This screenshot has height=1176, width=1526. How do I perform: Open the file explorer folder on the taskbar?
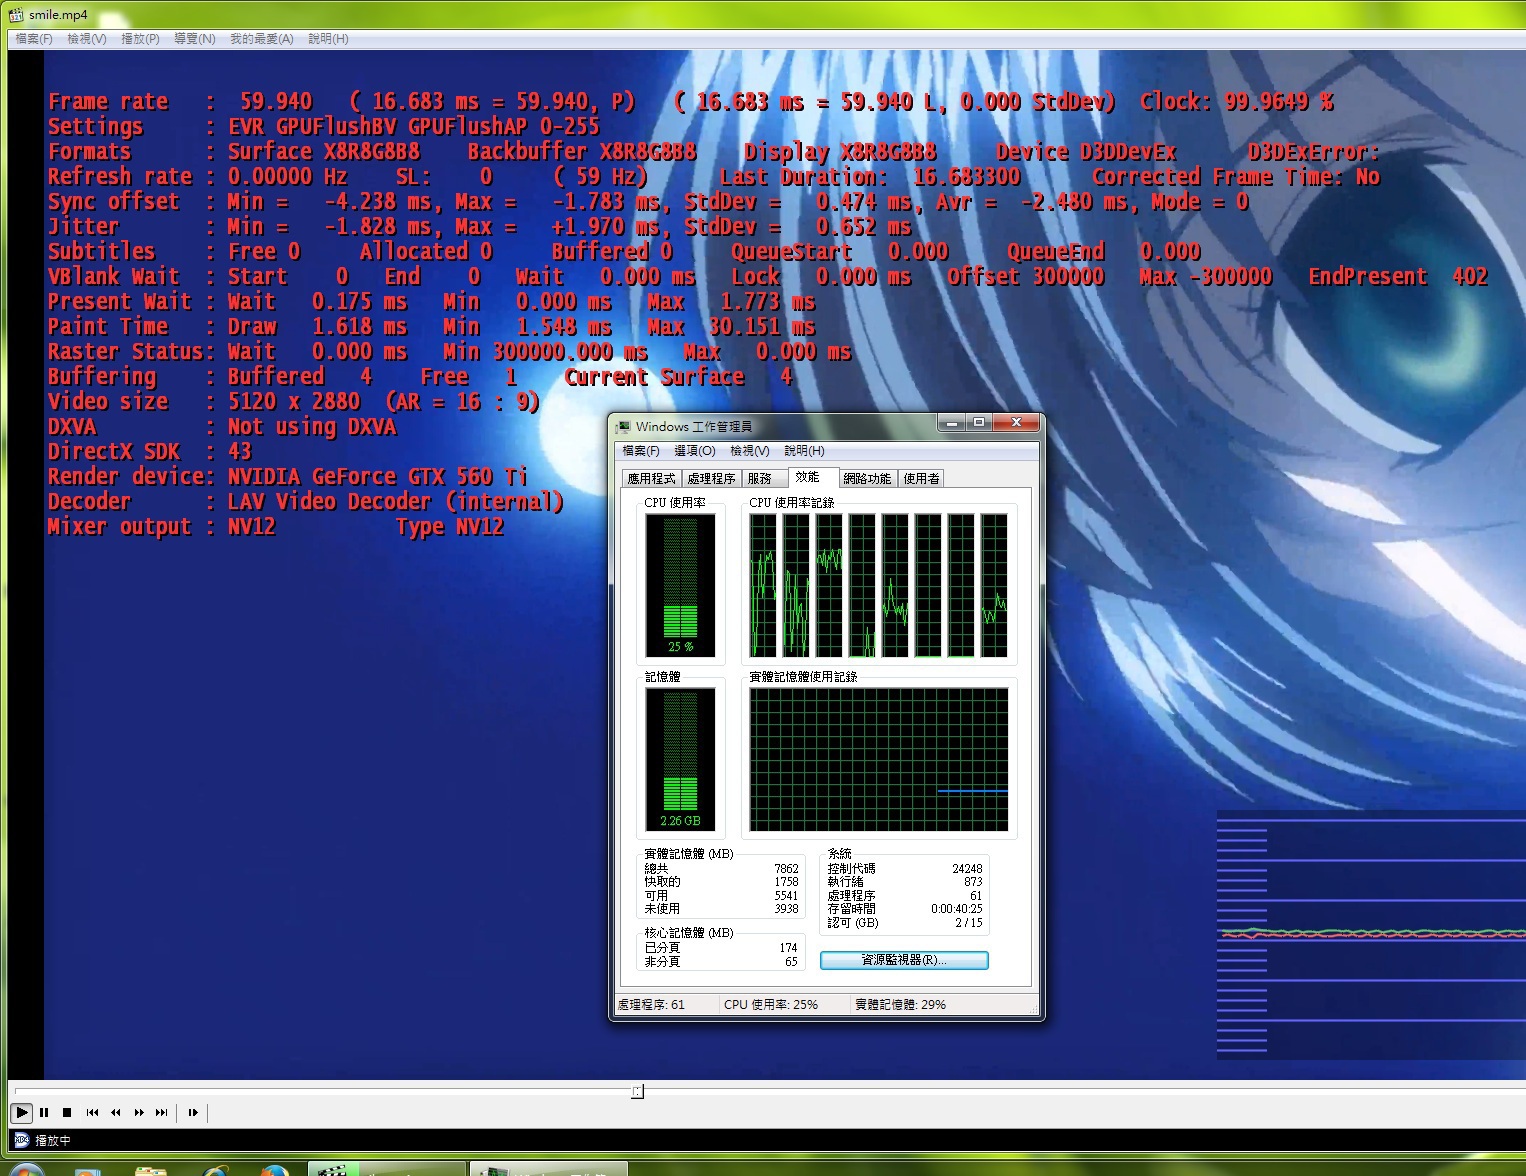pos(151,1169)
